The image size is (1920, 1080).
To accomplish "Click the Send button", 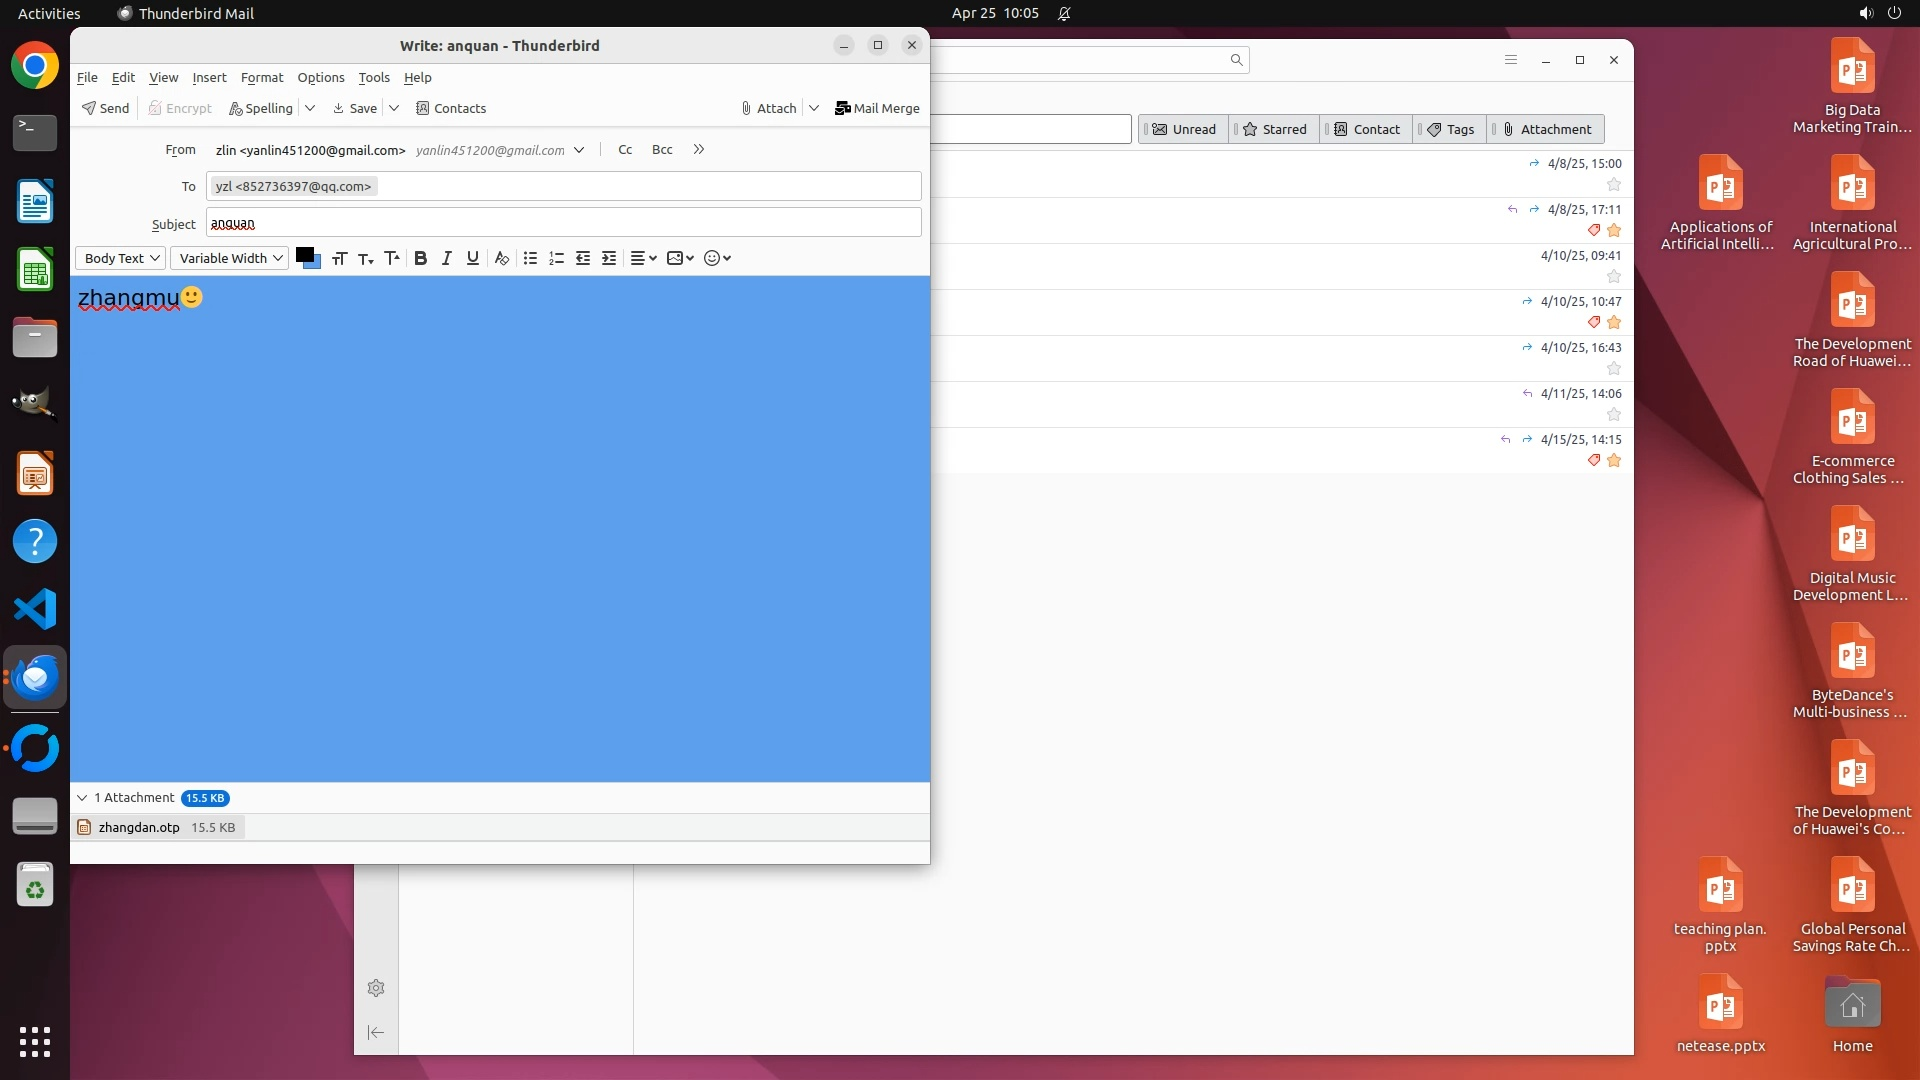I will 106,108.
